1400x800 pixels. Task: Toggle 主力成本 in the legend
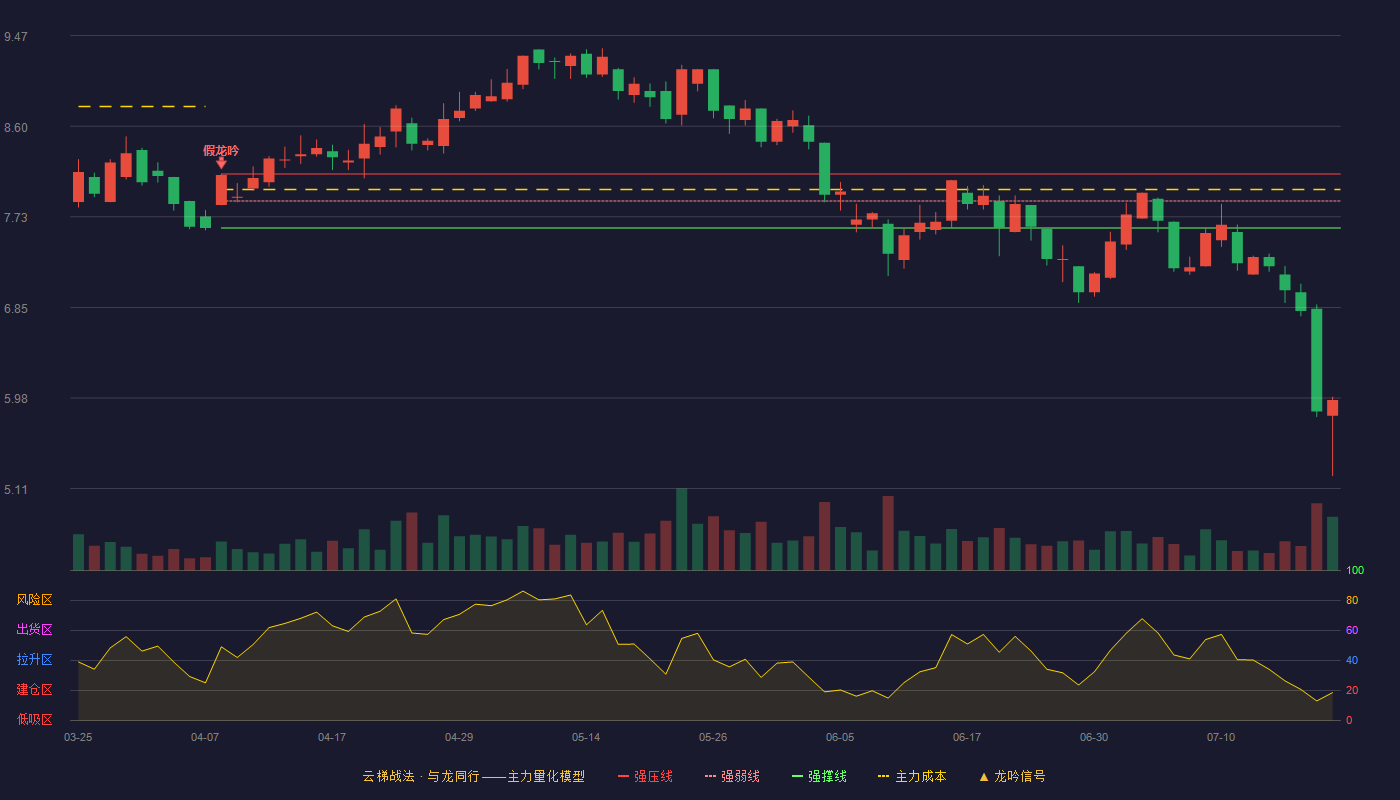coord(911,776)
